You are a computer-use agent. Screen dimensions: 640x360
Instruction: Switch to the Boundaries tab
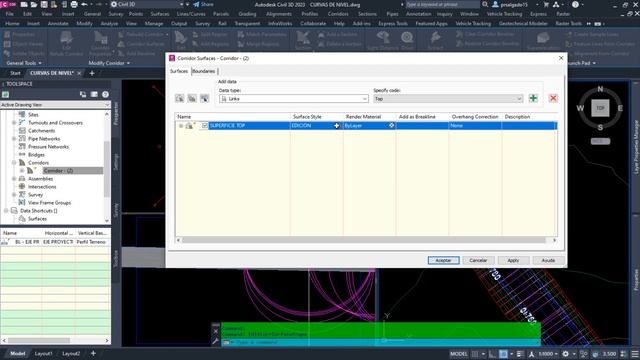[x=204, y=71]
